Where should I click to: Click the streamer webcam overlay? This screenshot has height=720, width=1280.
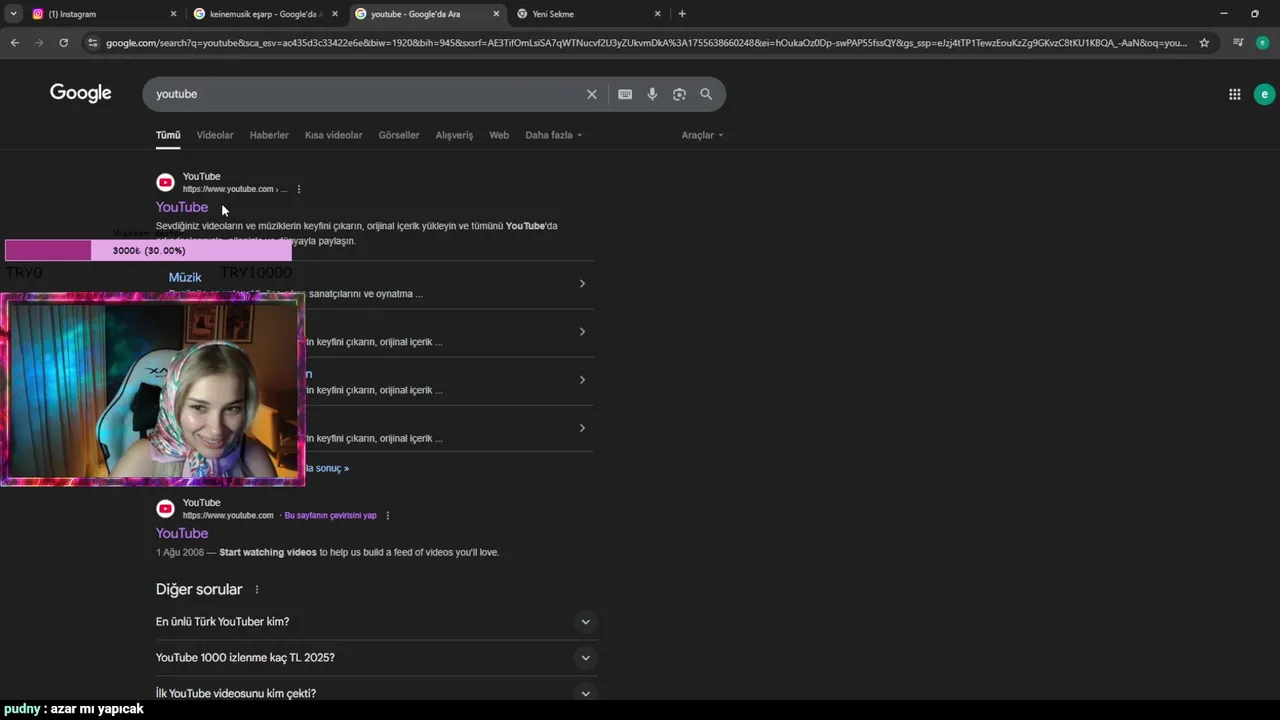pos(153,390)
